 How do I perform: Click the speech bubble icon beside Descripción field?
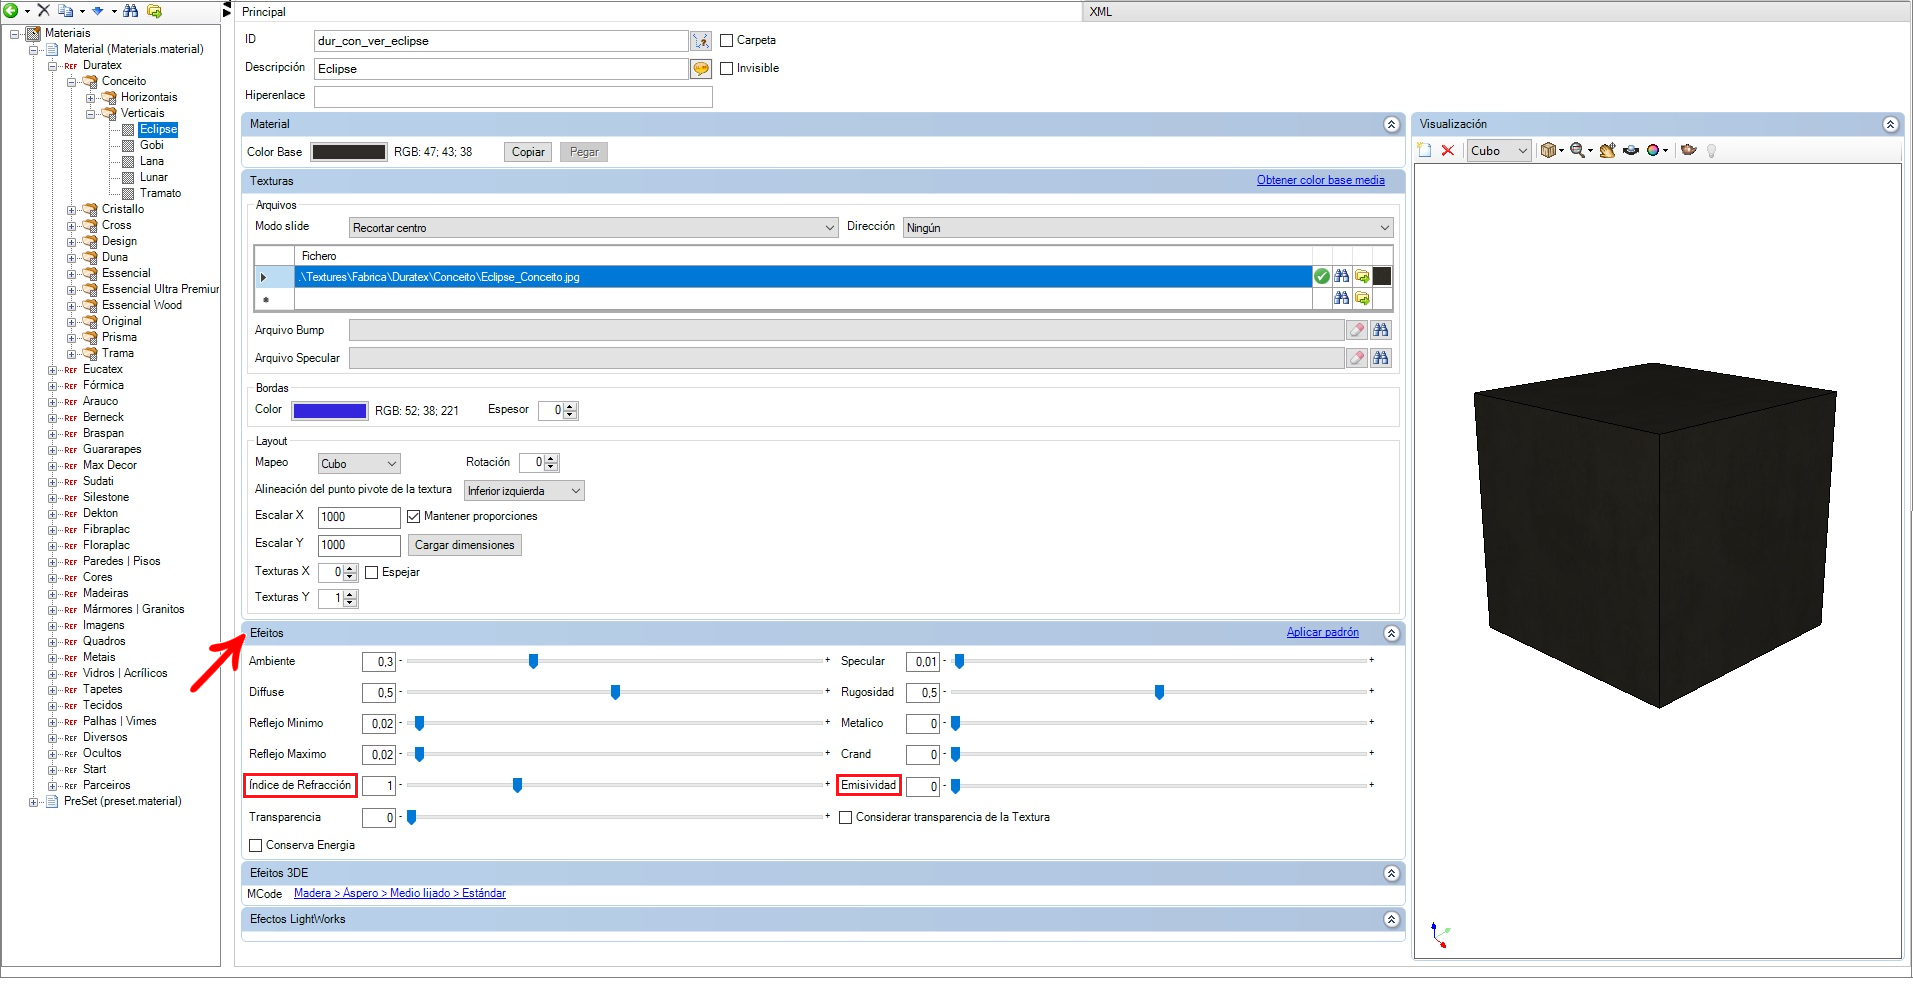701,69
